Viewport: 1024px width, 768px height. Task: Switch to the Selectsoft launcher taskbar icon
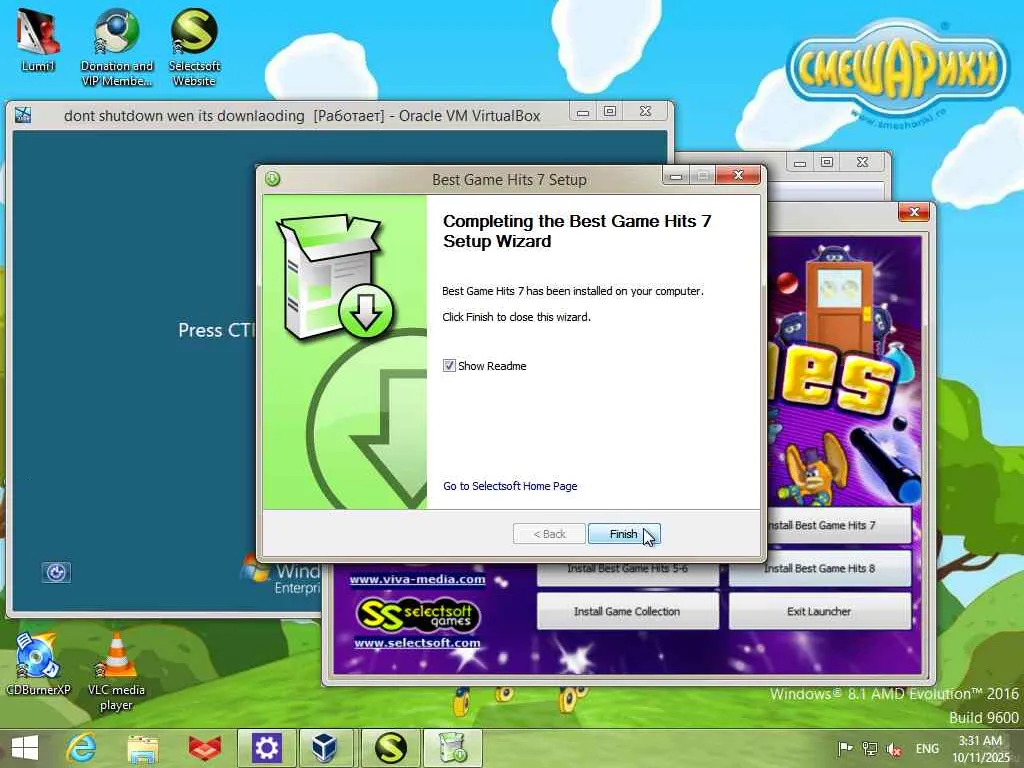click(x=391, y=748)
